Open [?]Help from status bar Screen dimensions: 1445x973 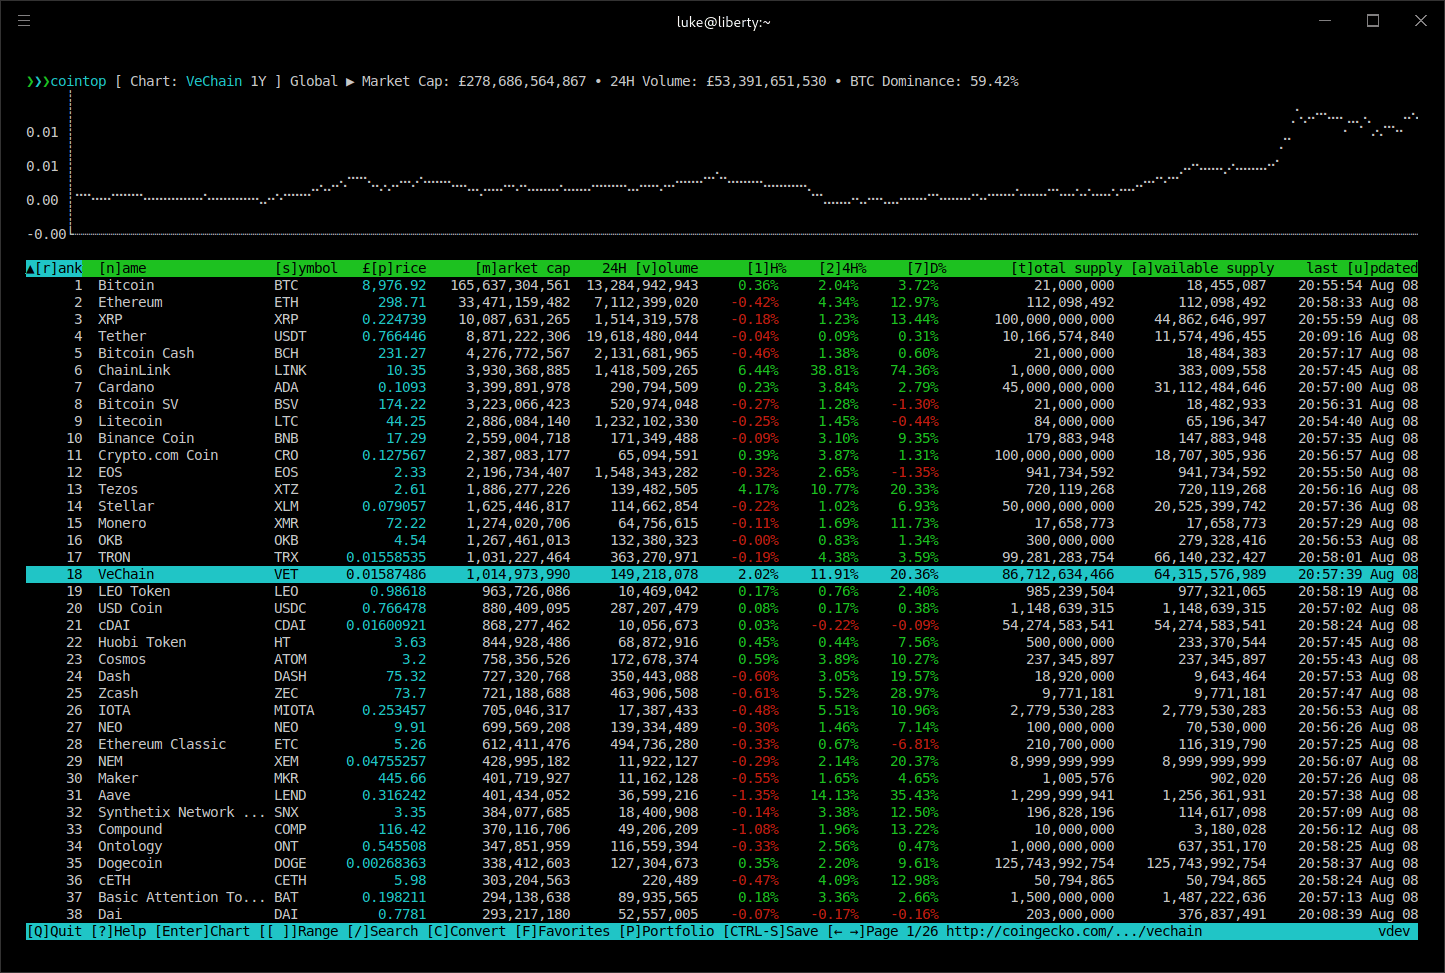point(118,931)
